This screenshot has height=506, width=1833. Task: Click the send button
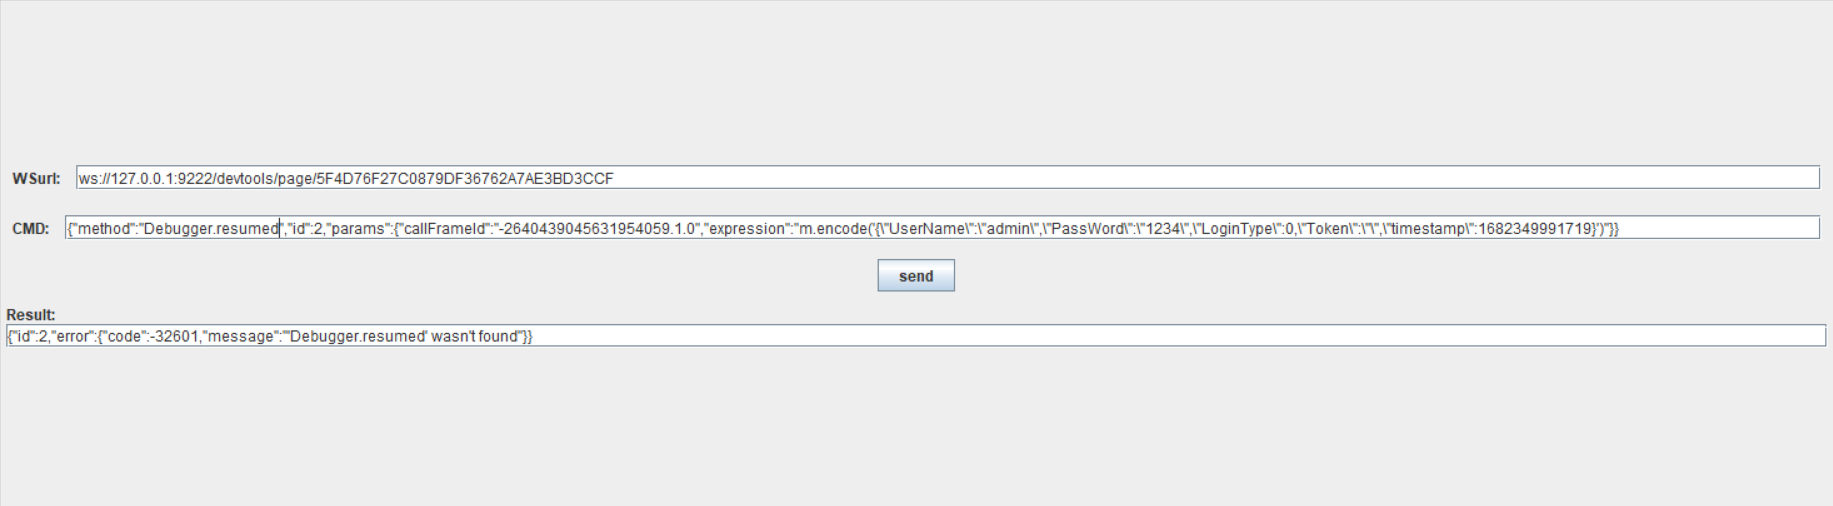[916, 276]
